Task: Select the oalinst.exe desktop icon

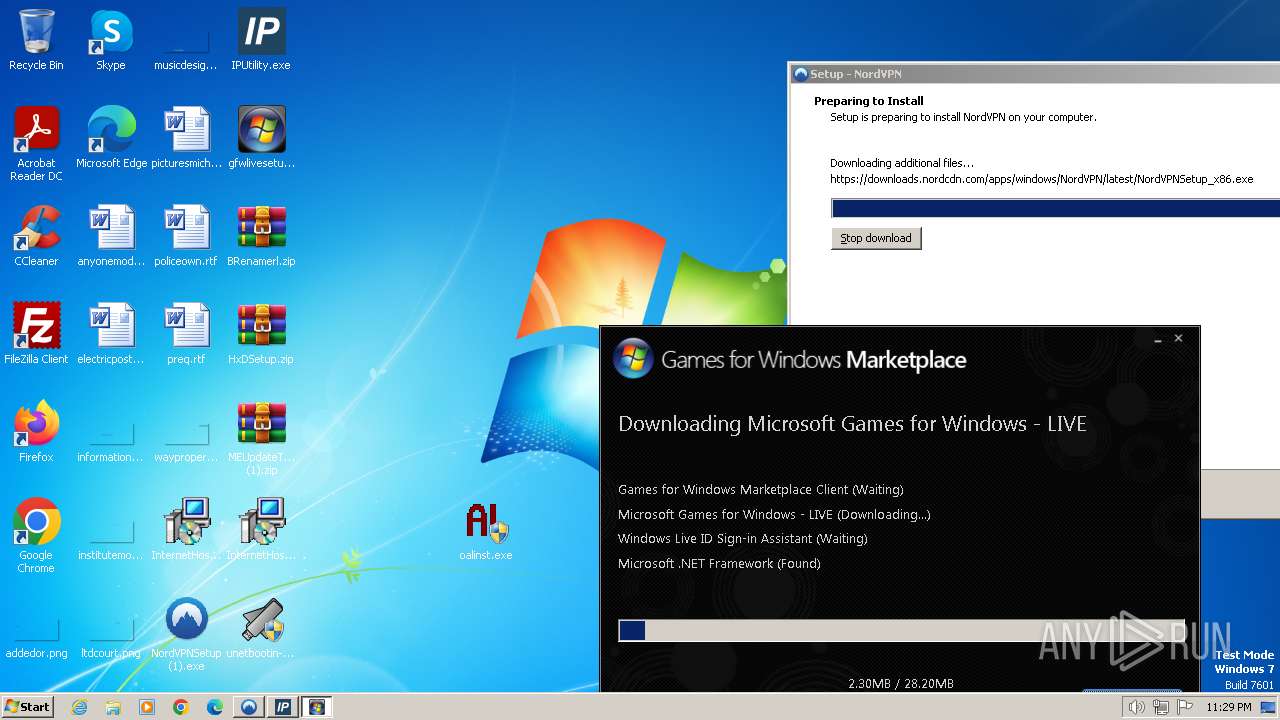Action: tap(486, 530)
